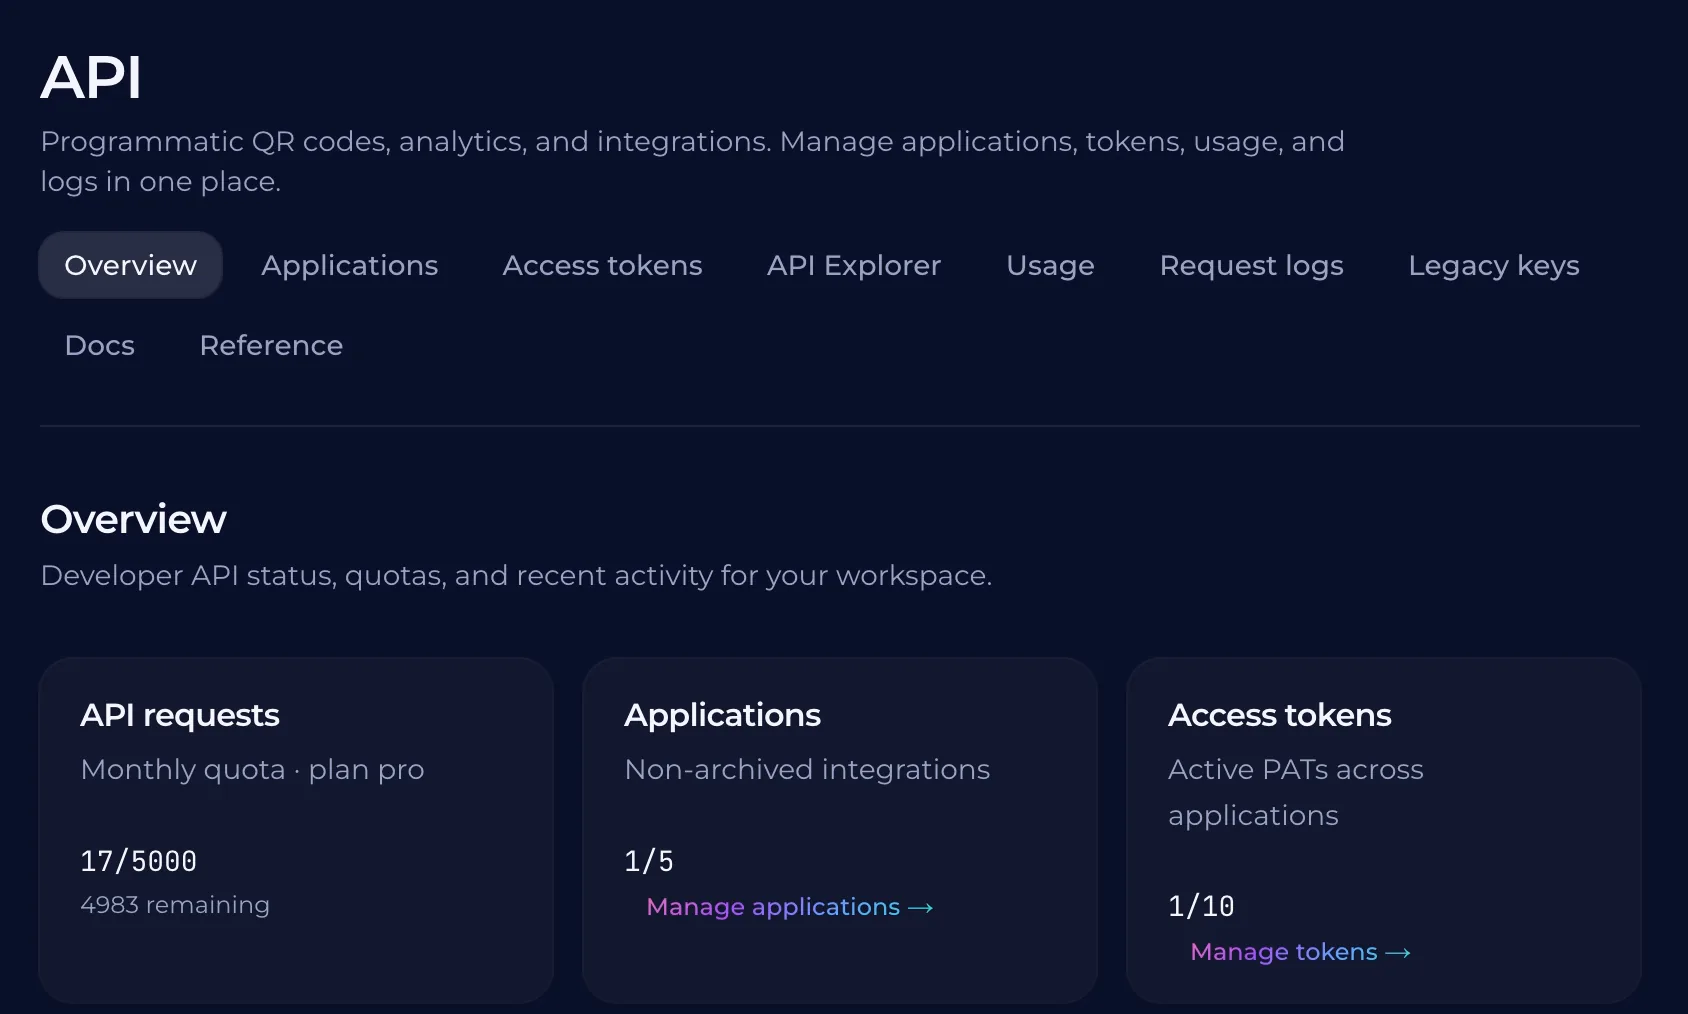The image size is (1688, 1014).
Task: Open the Access tokens tab
Action: click(x=602, y=265)
